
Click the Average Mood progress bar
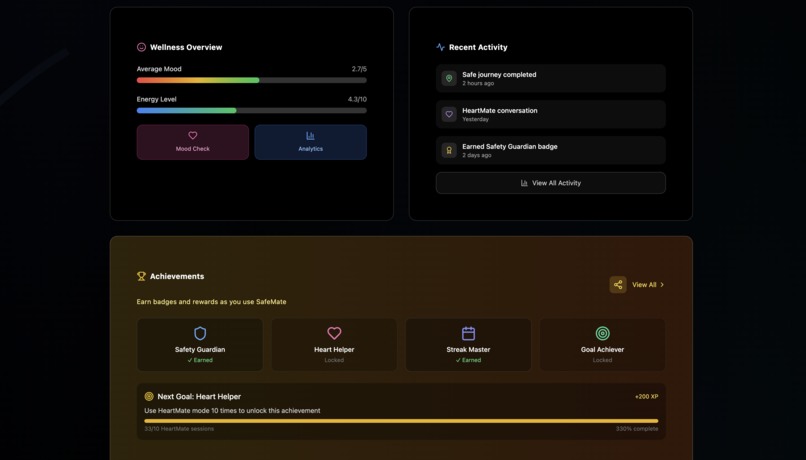252,80
